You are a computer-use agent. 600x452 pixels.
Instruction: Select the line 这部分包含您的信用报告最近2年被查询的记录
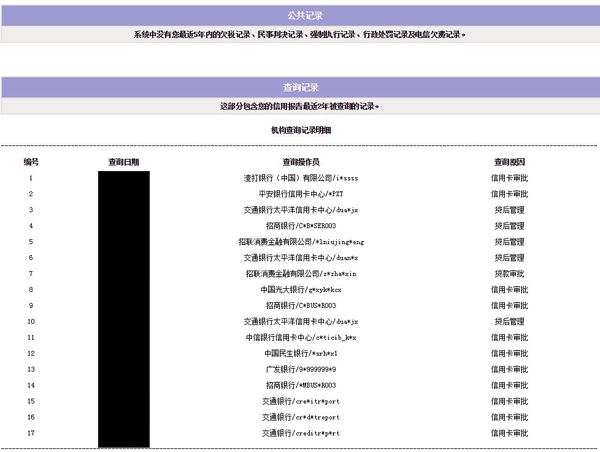(299, 106)
